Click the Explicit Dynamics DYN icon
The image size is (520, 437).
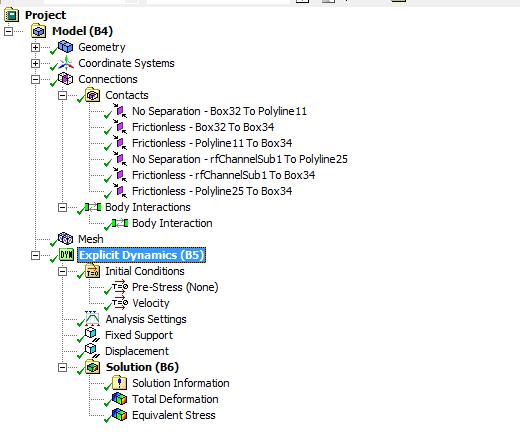click(x=67, y=255)
